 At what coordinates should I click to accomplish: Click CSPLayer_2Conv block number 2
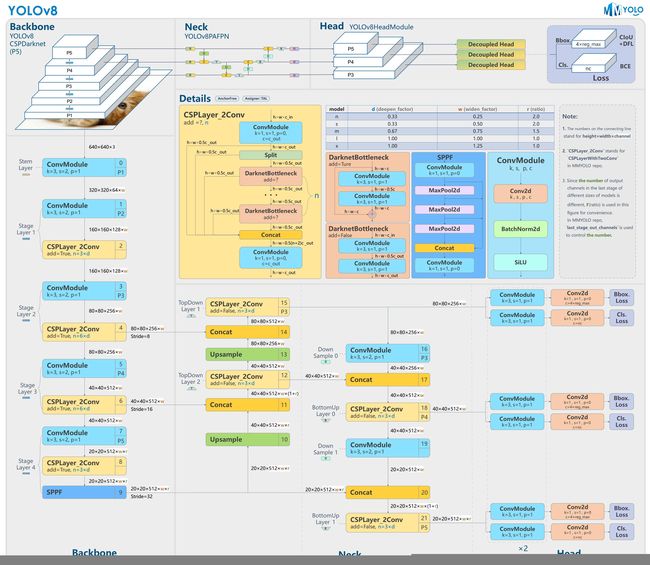click(x=84, y=250)
